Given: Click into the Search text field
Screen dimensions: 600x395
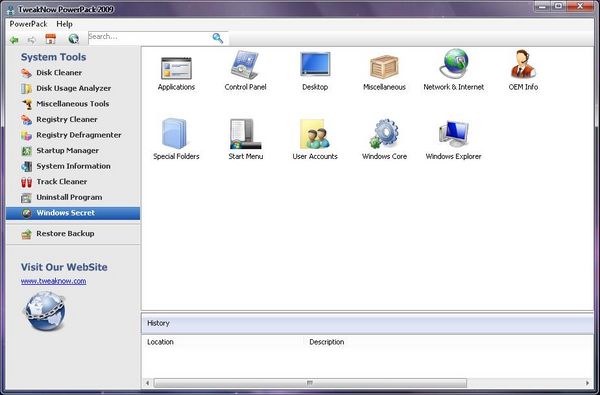Looking at the screenshot, I should (149, 38).
